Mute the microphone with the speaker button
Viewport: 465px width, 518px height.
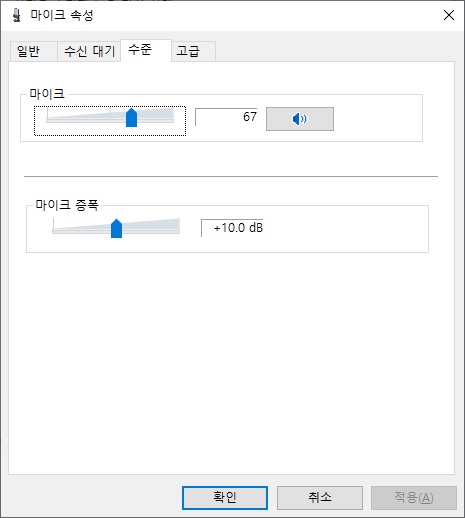click(x=300, y=119)
